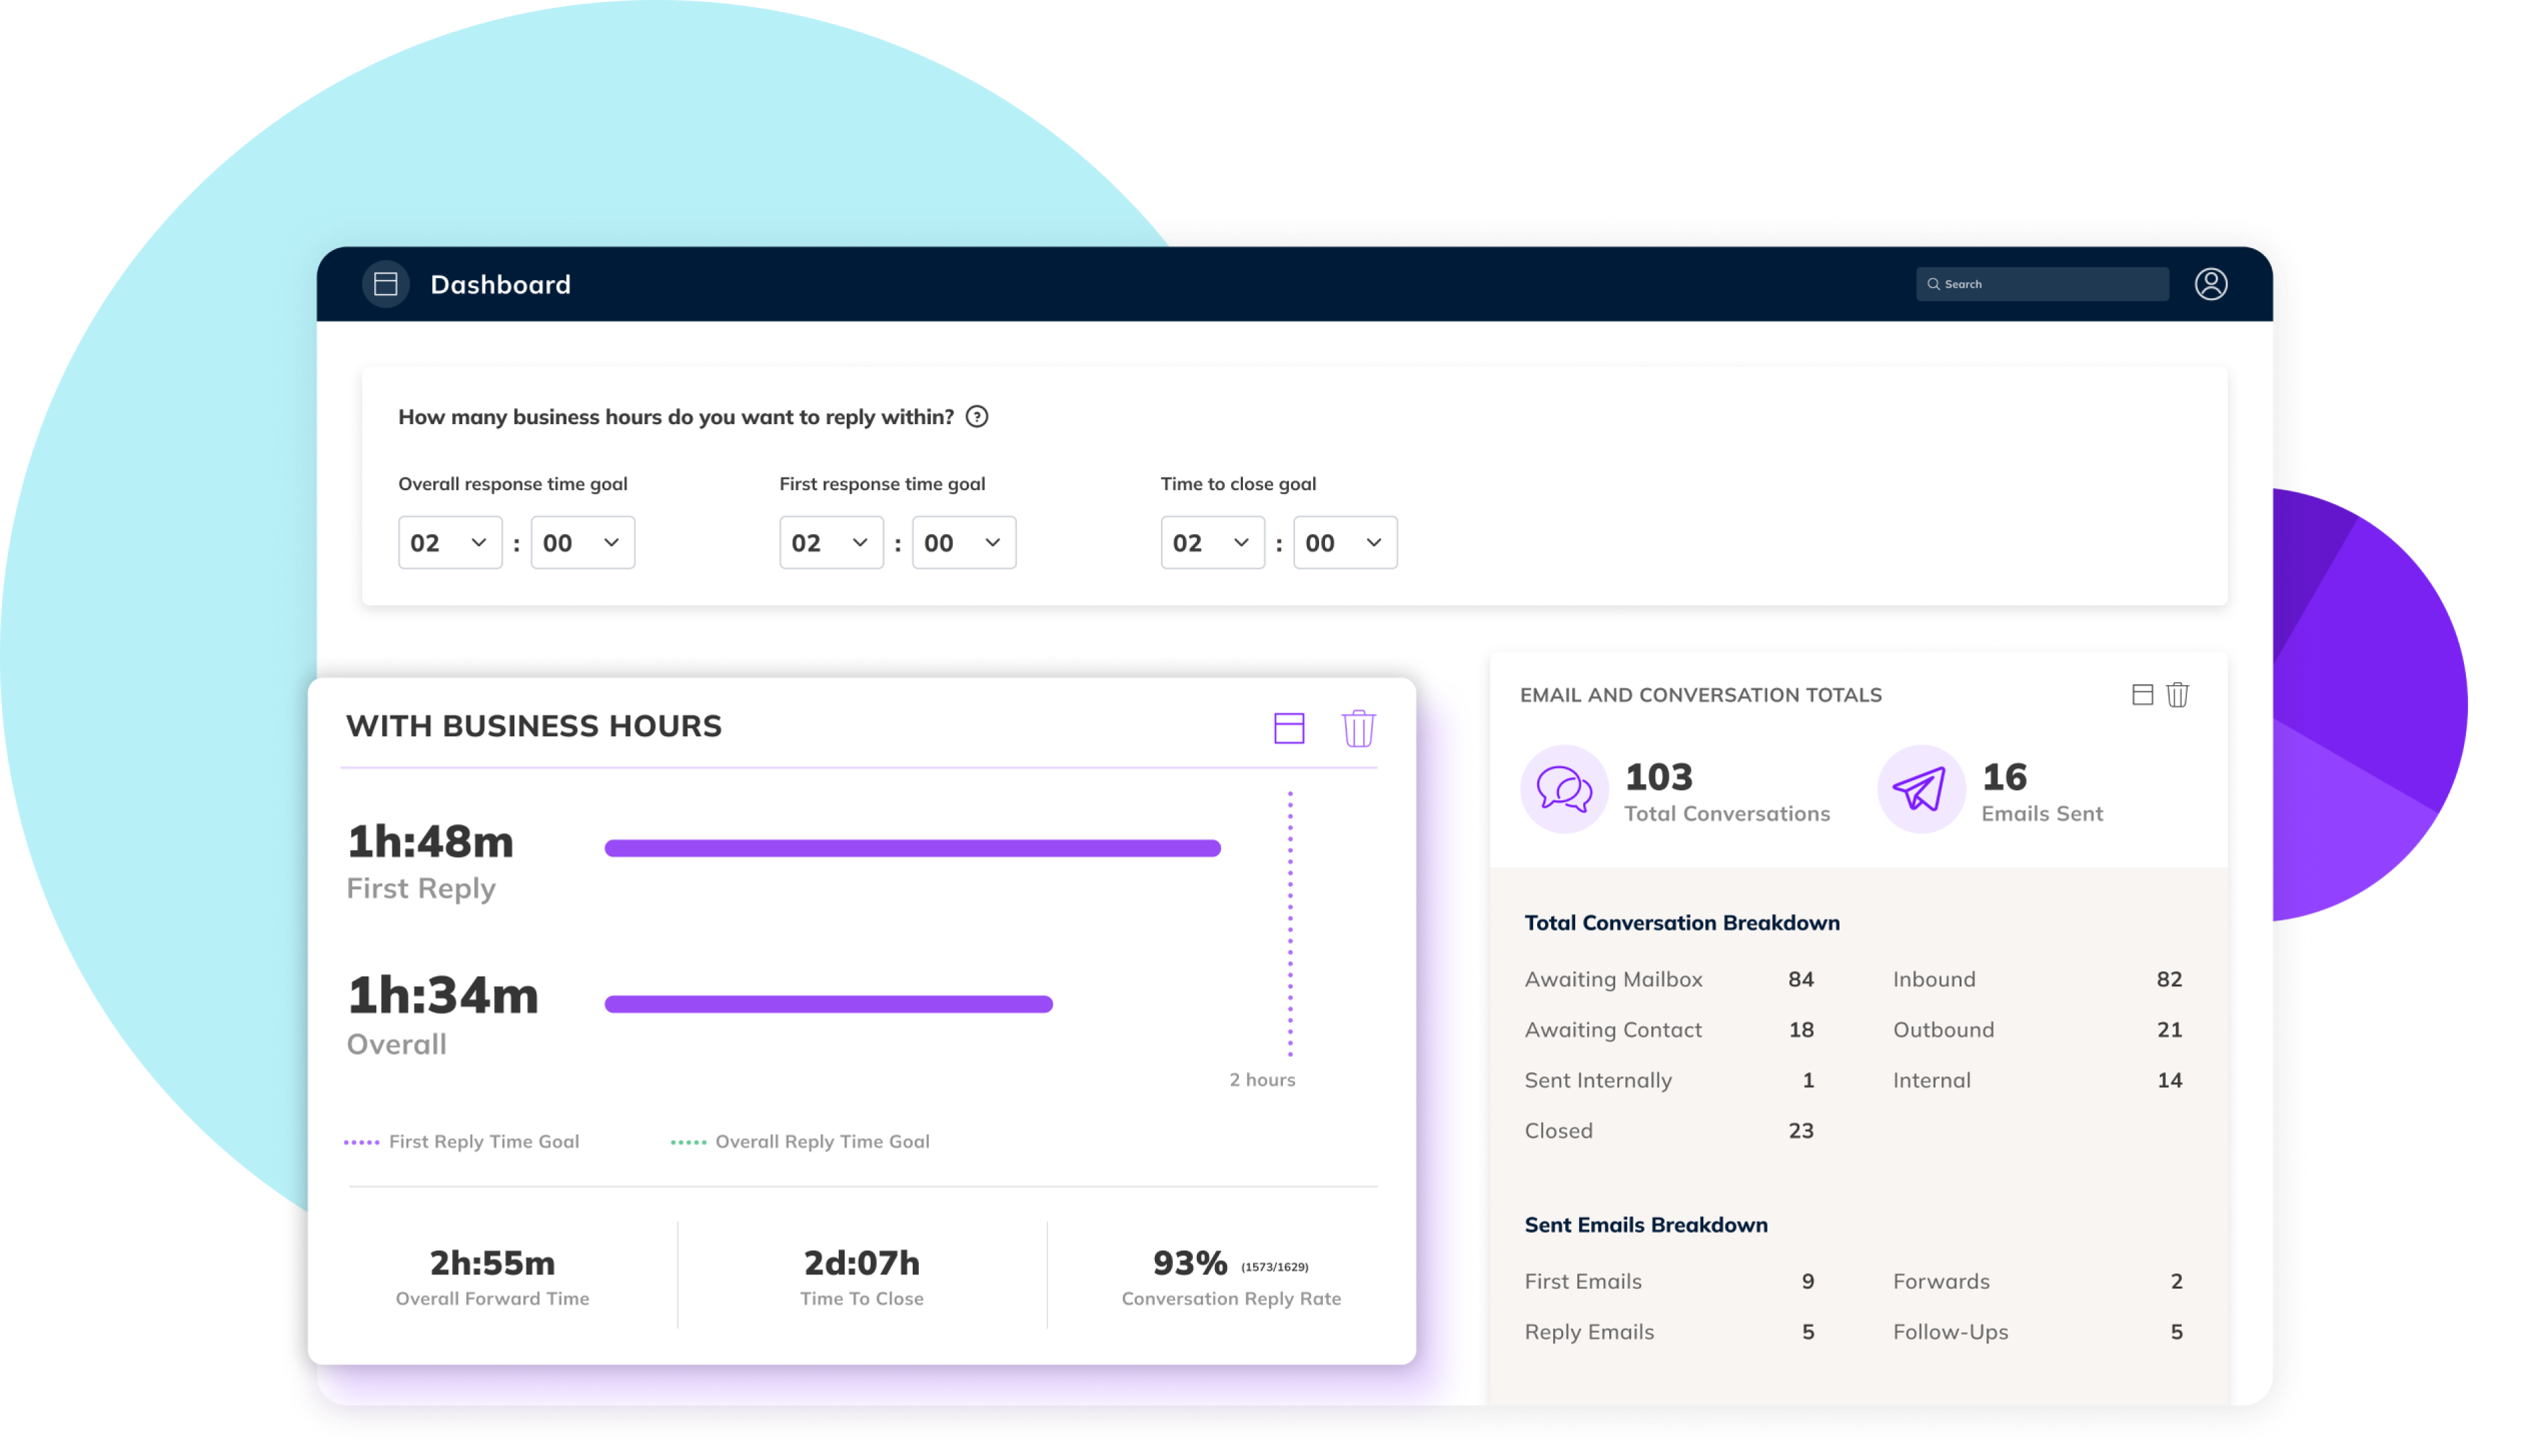2548x1456 pixels.
Task: Select the Follow-Ups row
Action: (2038, 1333)
